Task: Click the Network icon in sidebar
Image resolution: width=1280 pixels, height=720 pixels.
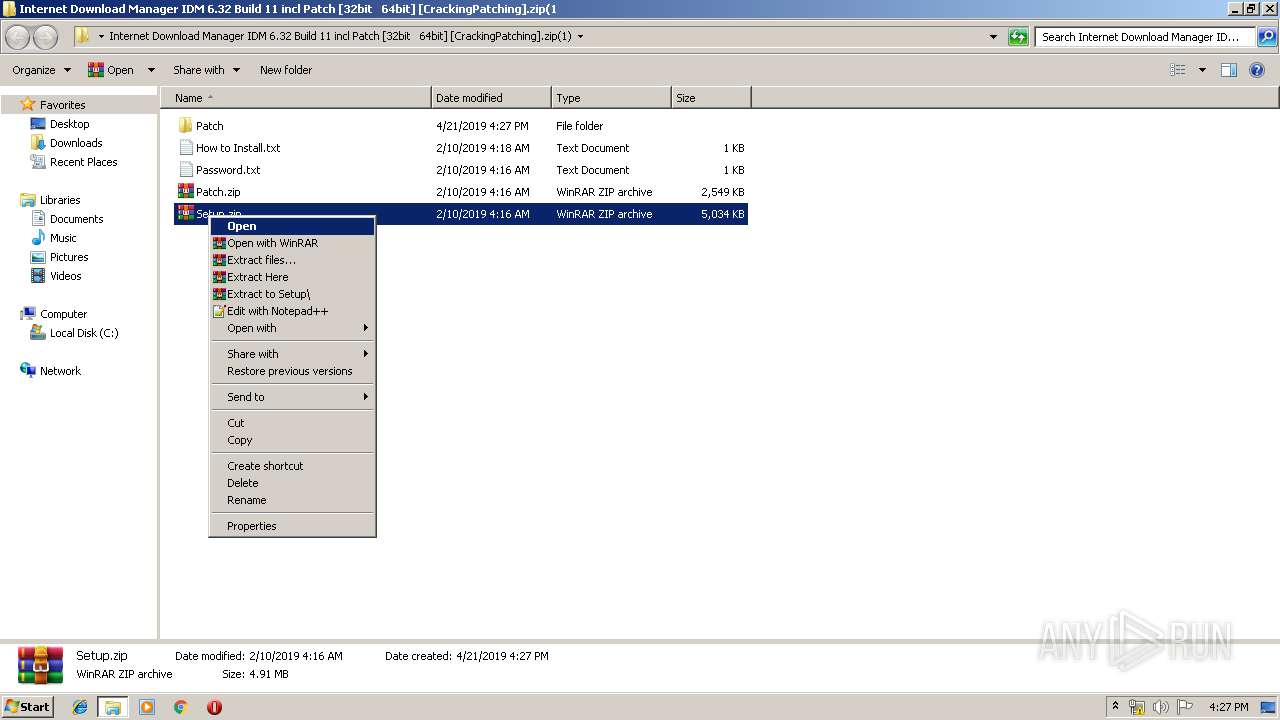Action: pos(28,371)
